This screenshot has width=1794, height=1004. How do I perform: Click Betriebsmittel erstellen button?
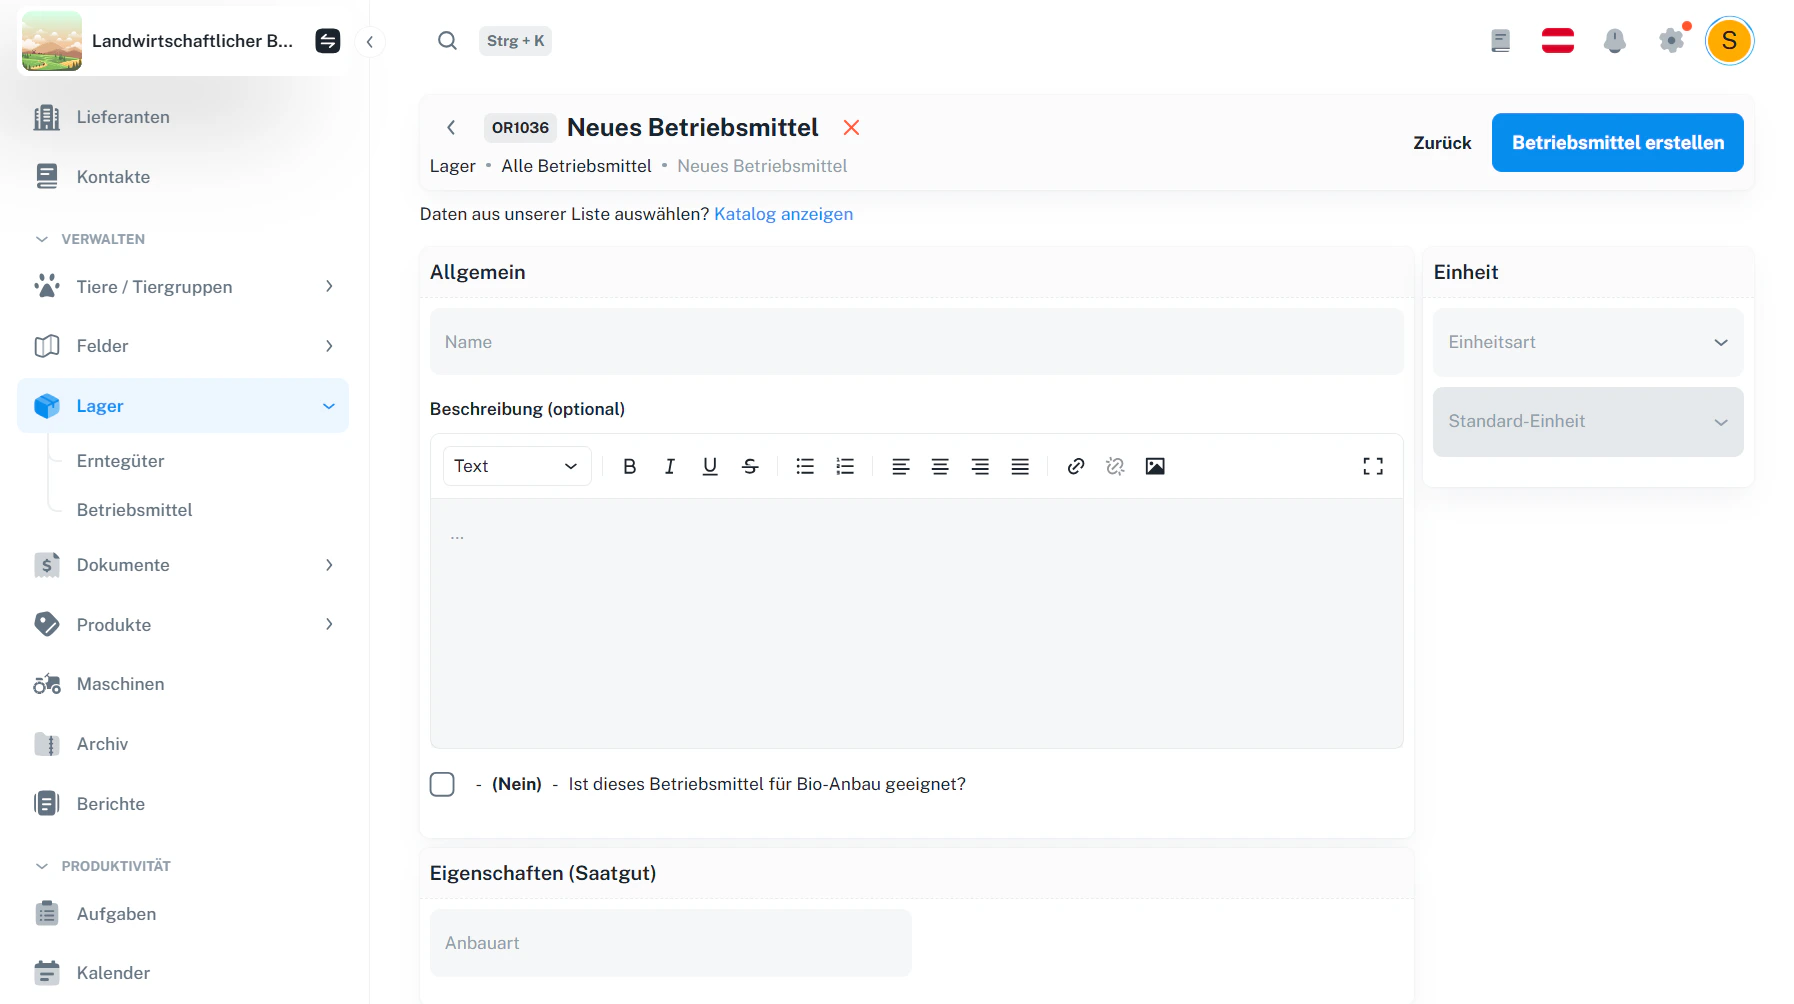(1617, 143)
